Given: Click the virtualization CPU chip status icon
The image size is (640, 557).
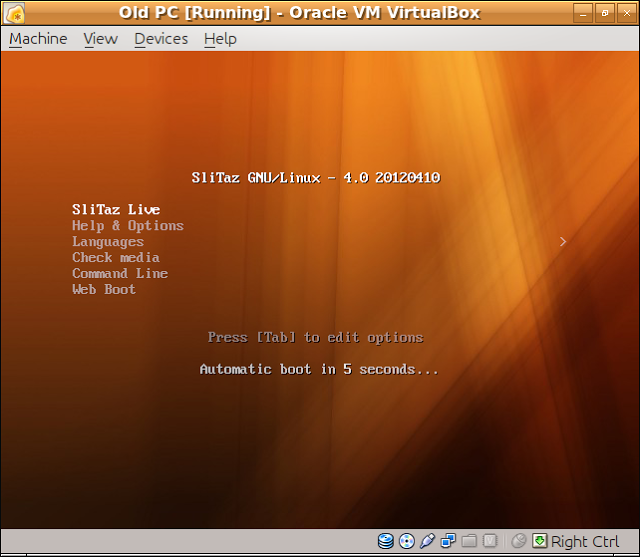Looking at the screenshot, I should [490, 541].
